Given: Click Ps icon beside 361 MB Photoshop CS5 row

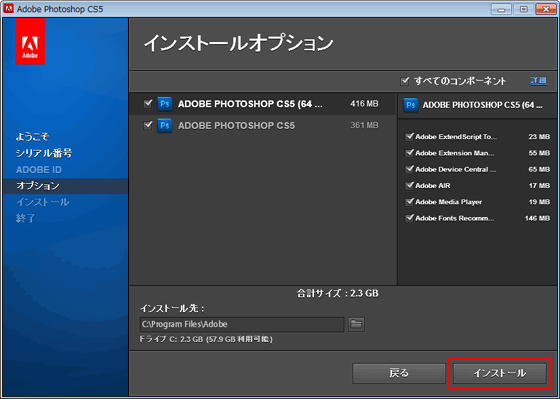Looking at the screenshot, I should (x=165, y=126).
